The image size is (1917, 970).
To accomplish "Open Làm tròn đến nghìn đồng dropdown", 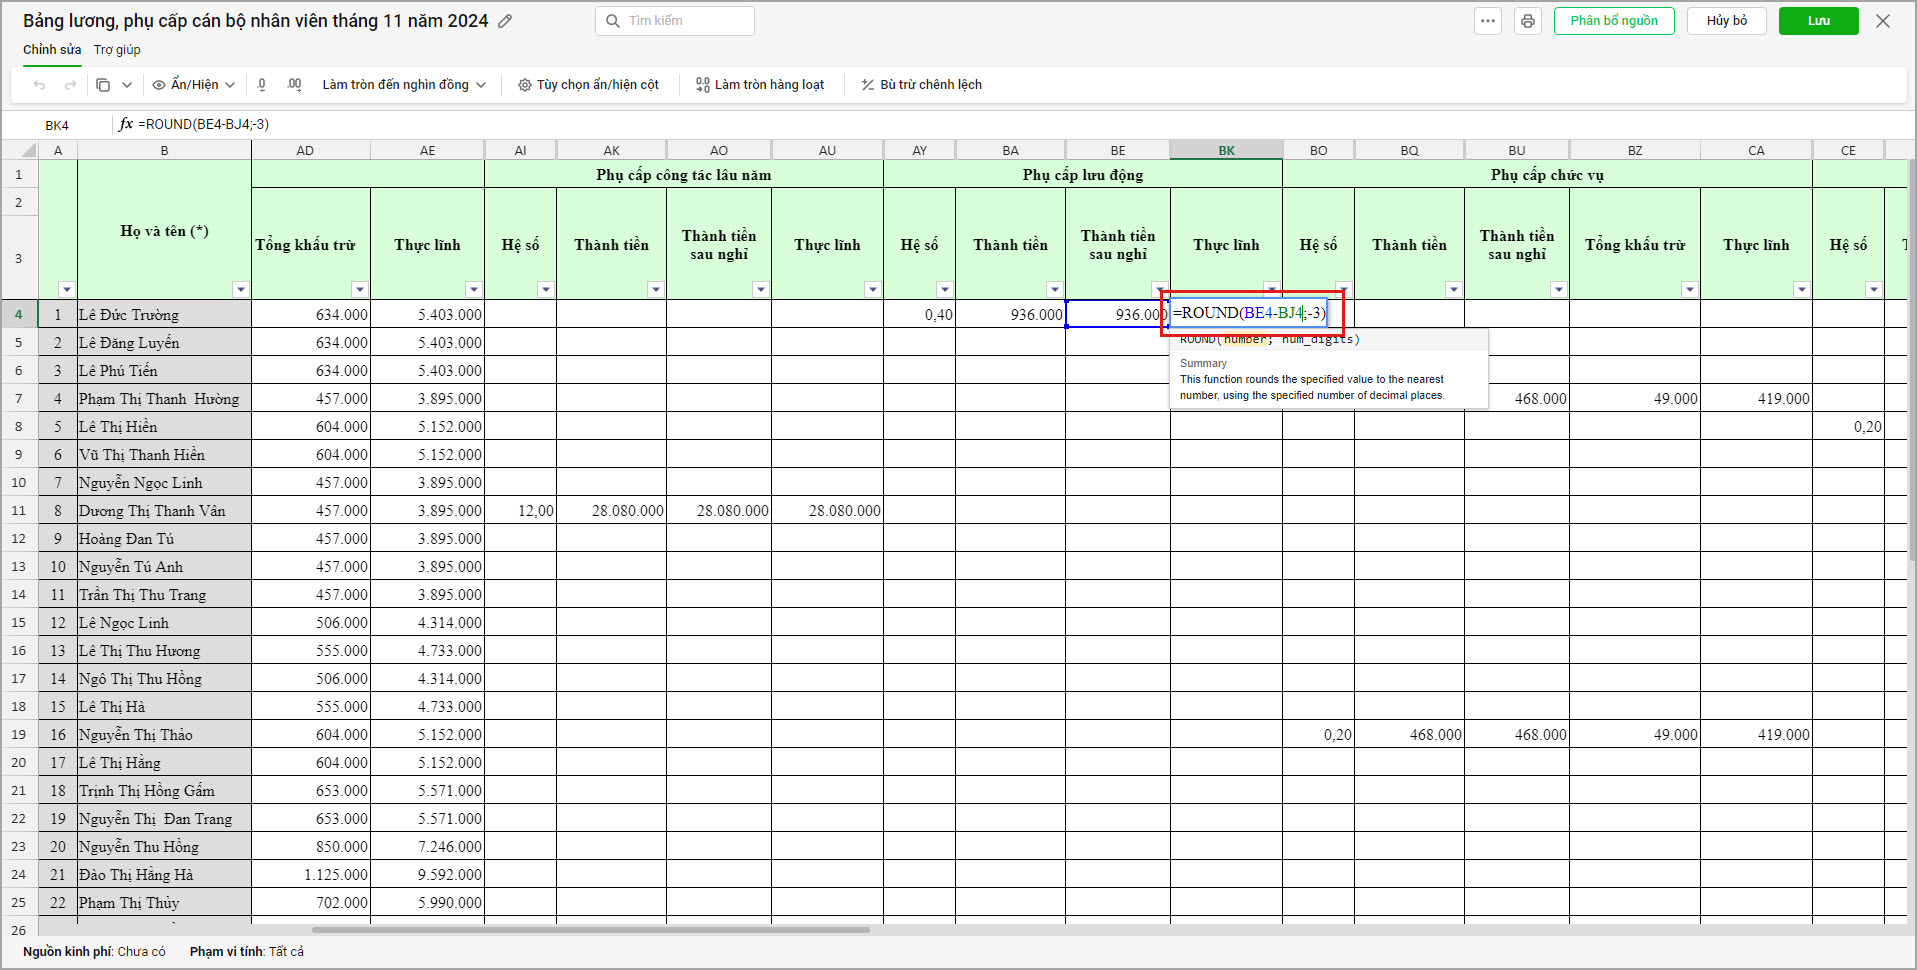I will 404,85.
